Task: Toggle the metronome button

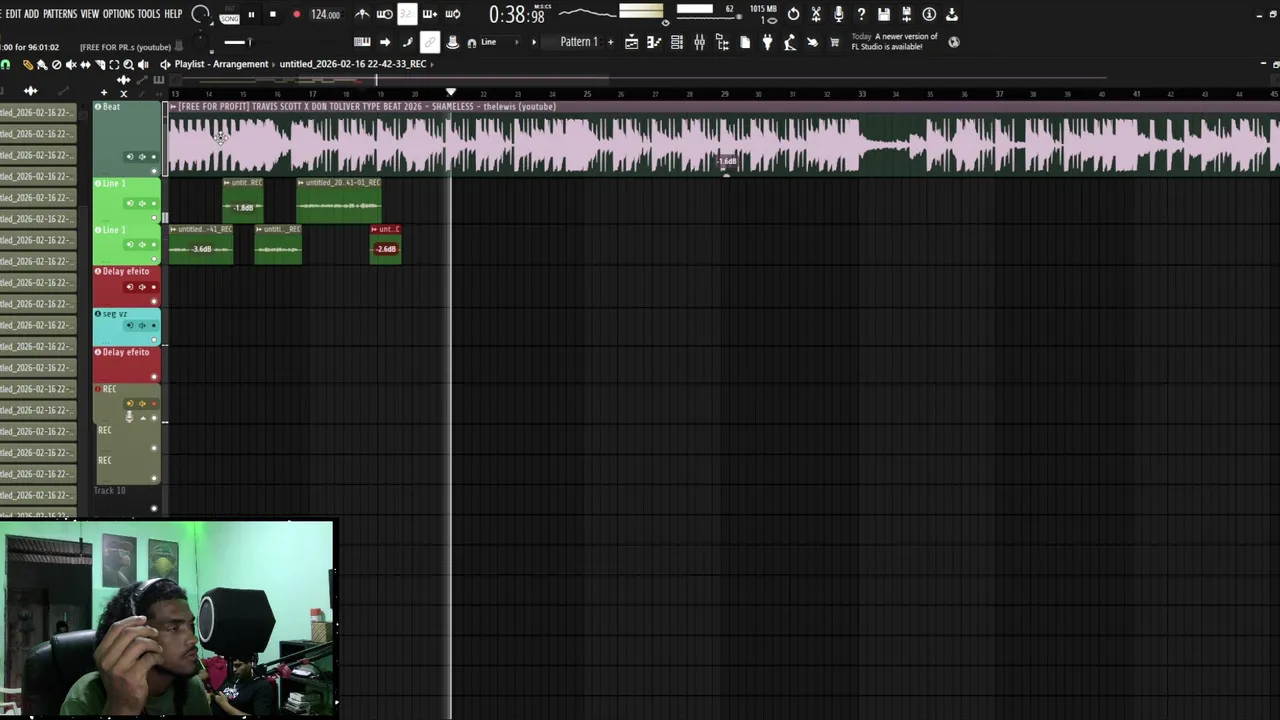Action: coord(362,14)
